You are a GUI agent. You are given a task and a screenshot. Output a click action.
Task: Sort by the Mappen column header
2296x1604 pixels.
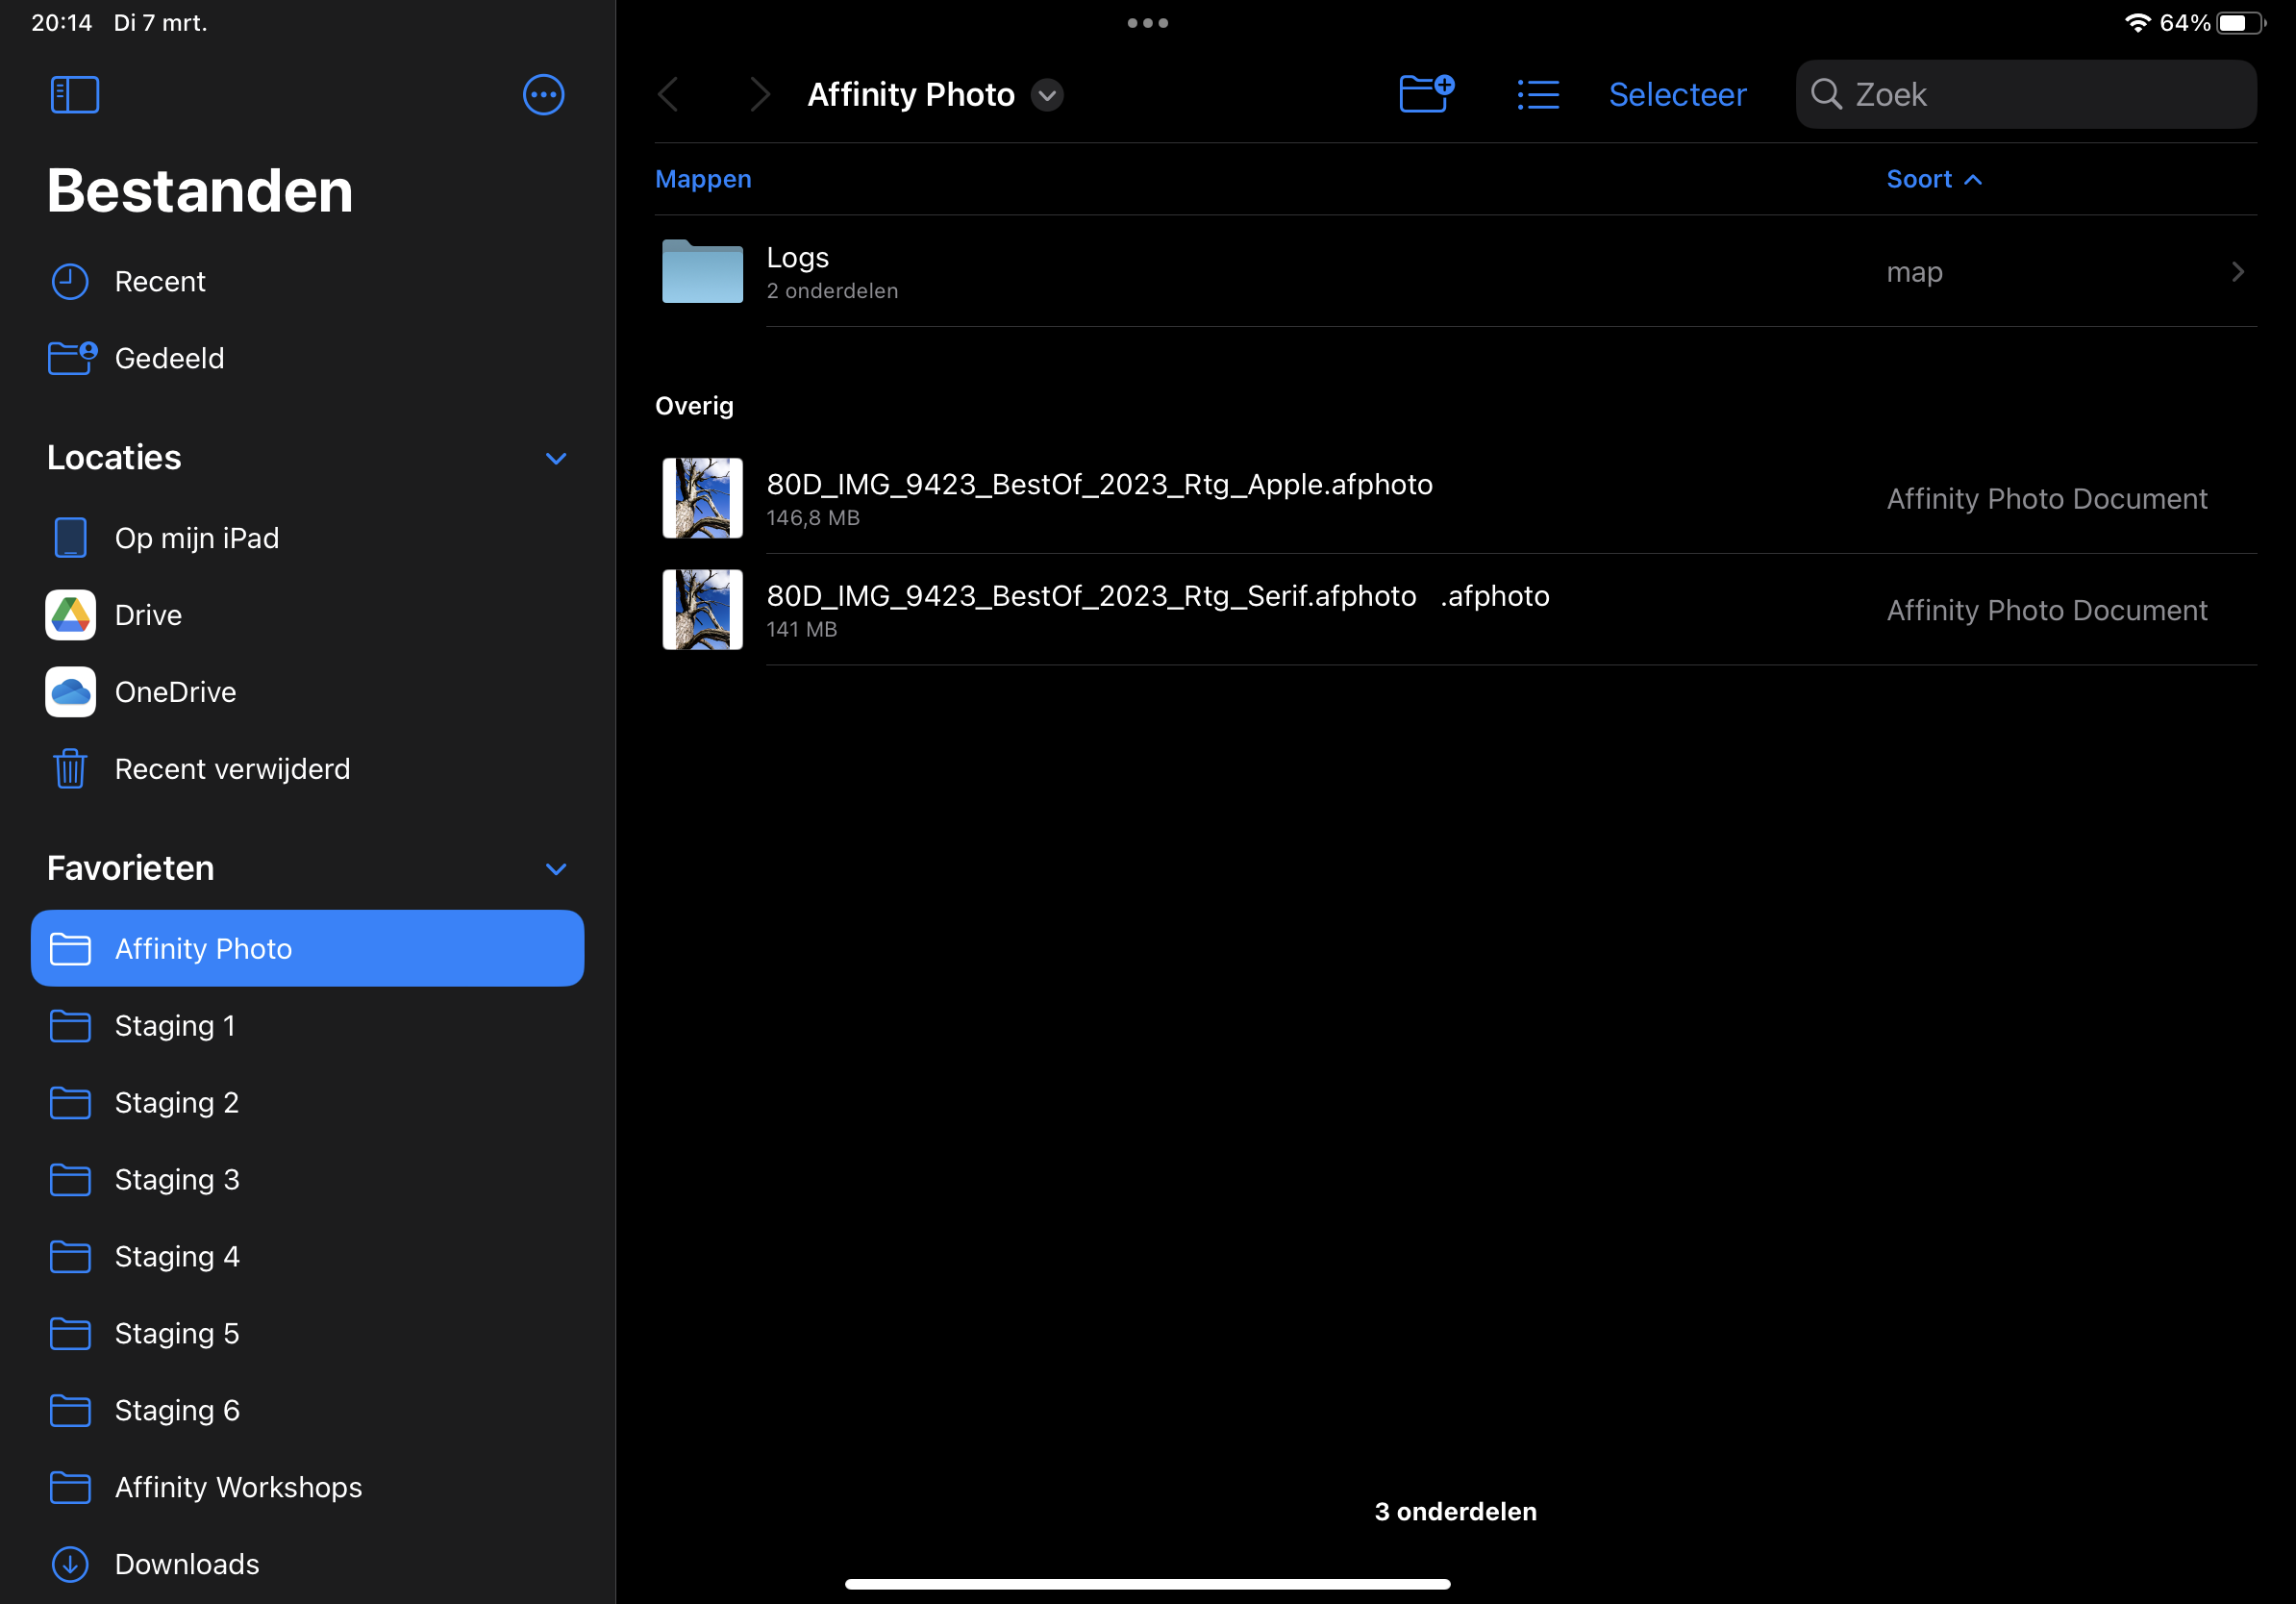click(x=703, y=179)
